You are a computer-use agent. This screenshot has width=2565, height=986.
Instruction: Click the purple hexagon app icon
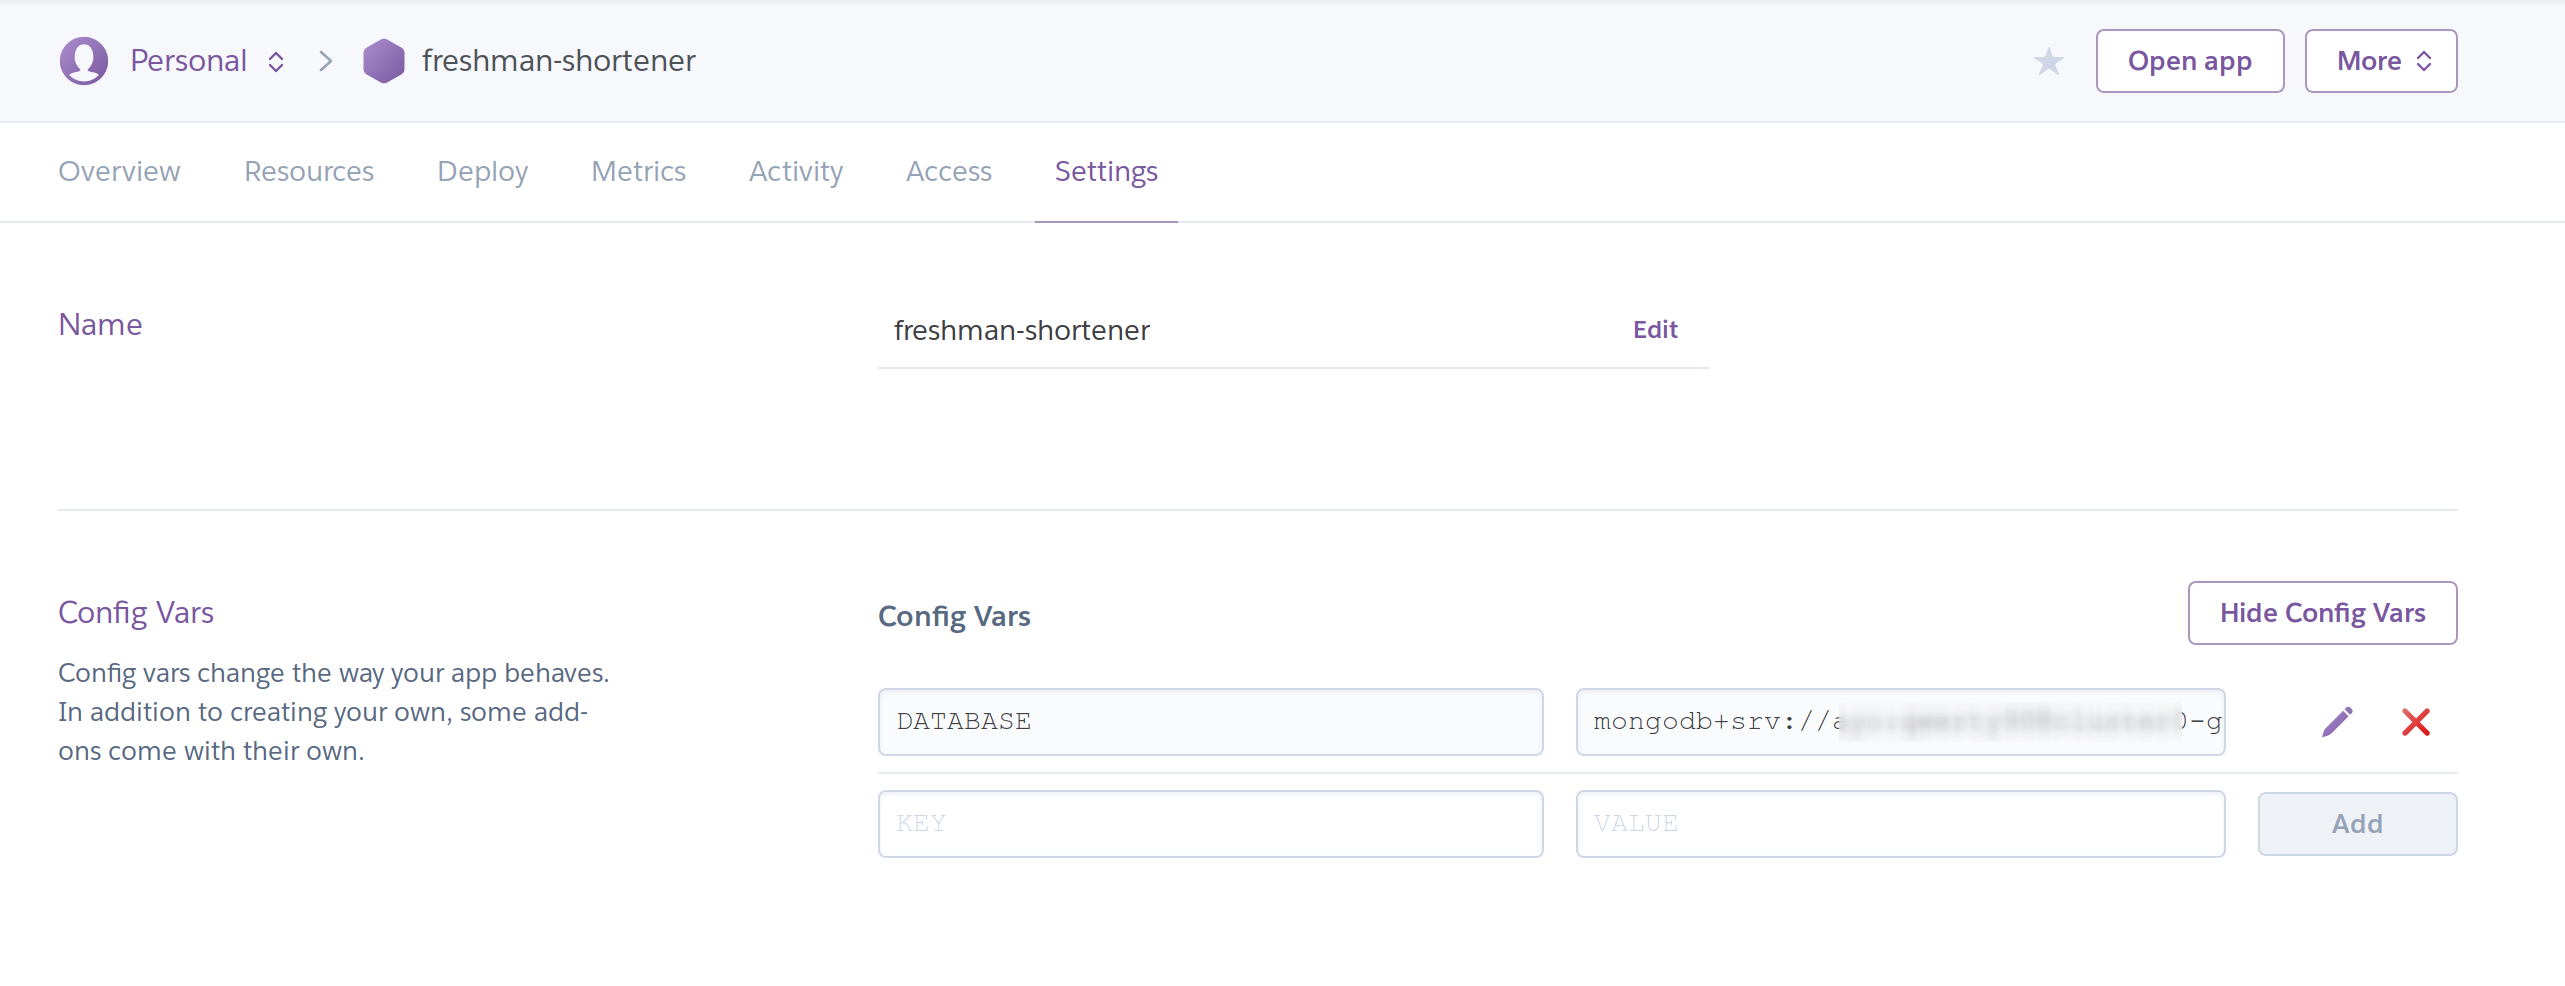[x=383, y=61]
